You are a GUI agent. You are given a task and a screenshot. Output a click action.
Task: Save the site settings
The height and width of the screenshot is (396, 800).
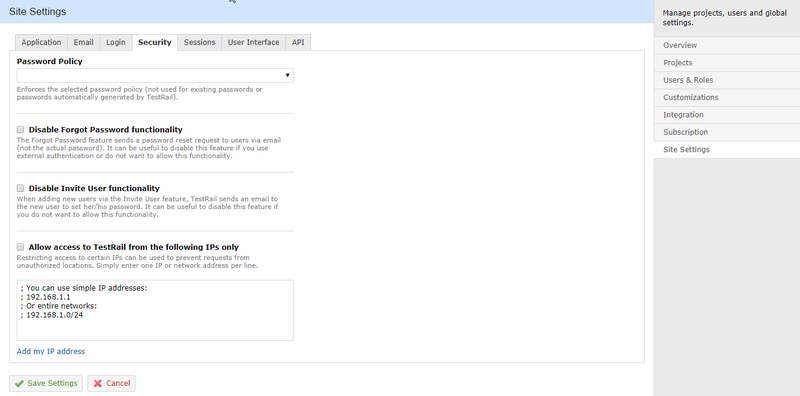(x=46, y=383)
